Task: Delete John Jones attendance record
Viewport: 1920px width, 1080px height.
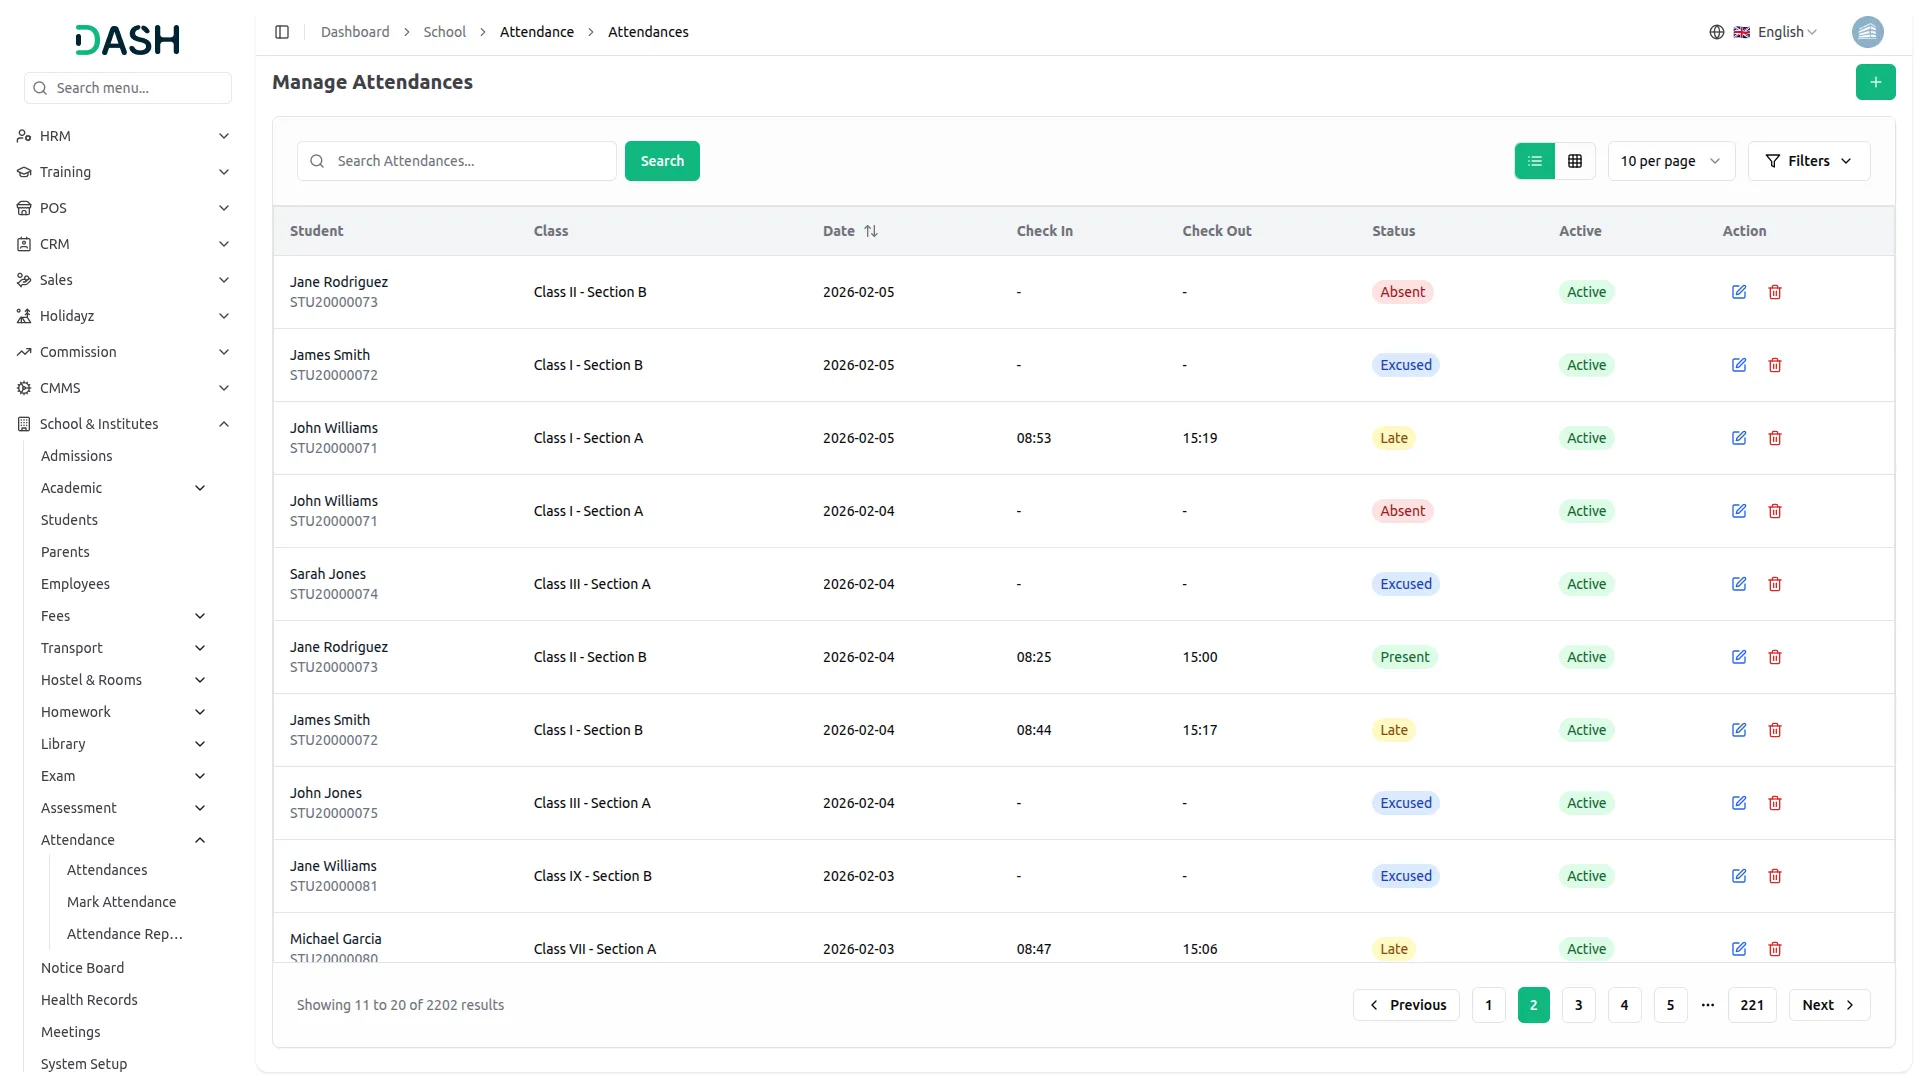Action: (1775, 803)
